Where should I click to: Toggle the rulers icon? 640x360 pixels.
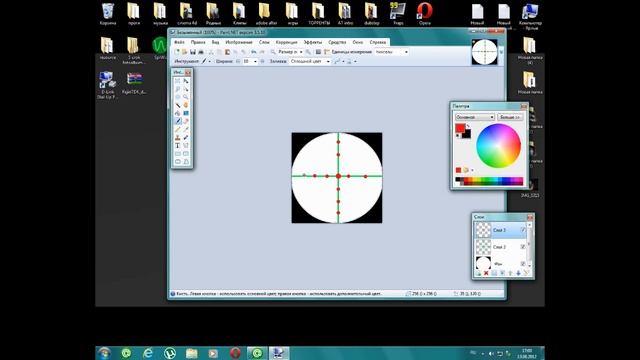[327, 52]
